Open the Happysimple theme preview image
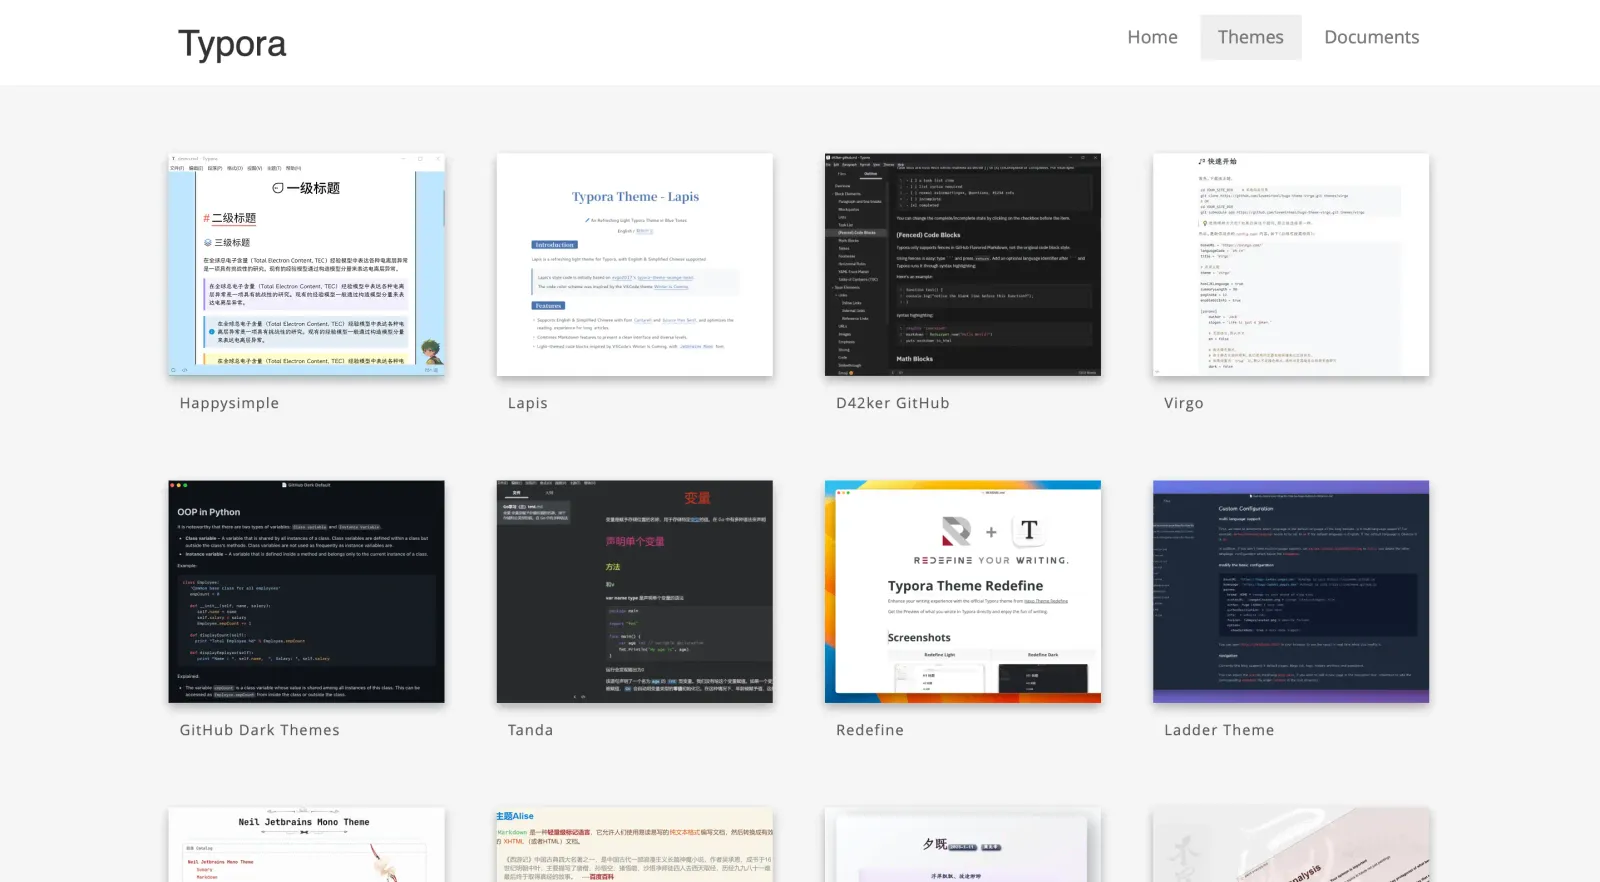This screenshot has width=1600, height=882. (x=306, y=265)
